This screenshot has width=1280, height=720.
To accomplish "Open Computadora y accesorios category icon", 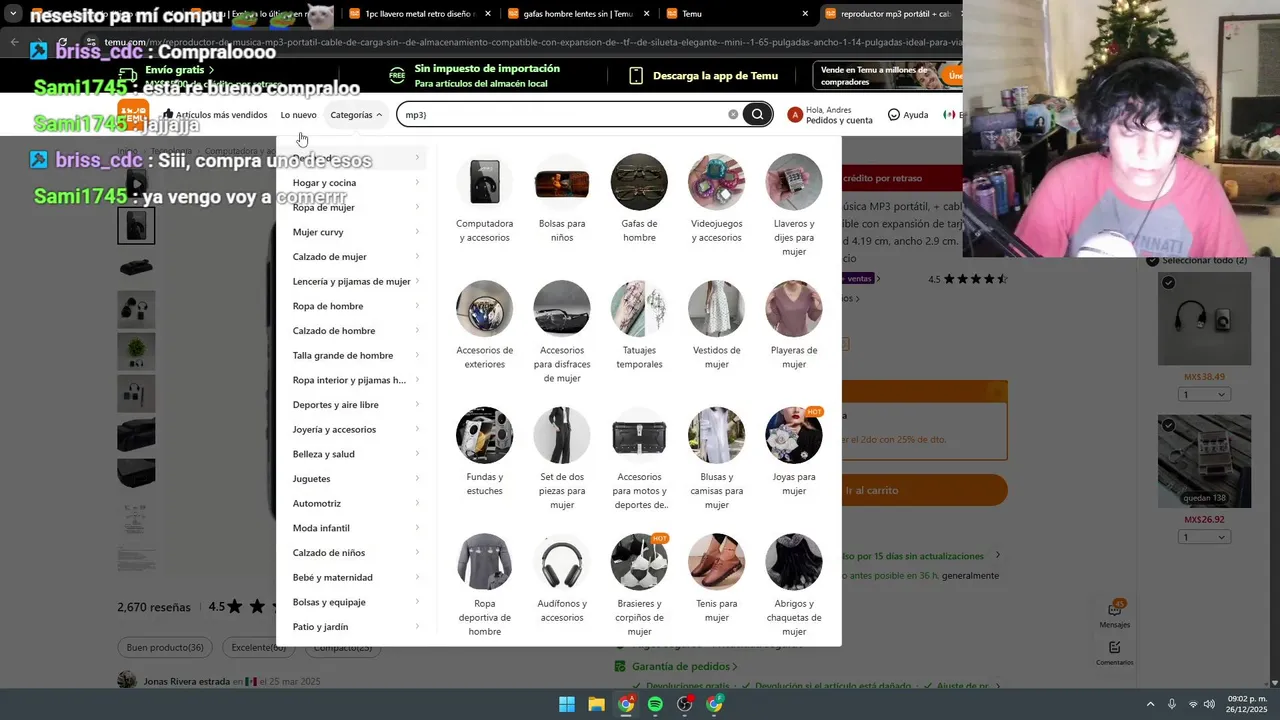I will 484,182.
